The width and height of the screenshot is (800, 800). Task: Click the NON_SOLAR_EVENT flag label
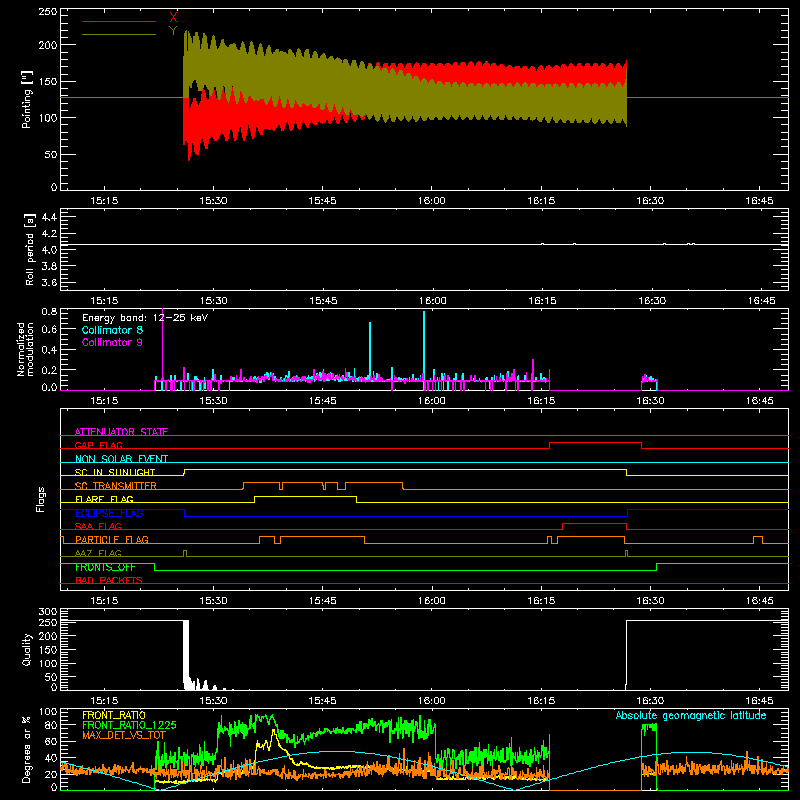(x=121, y=459)
